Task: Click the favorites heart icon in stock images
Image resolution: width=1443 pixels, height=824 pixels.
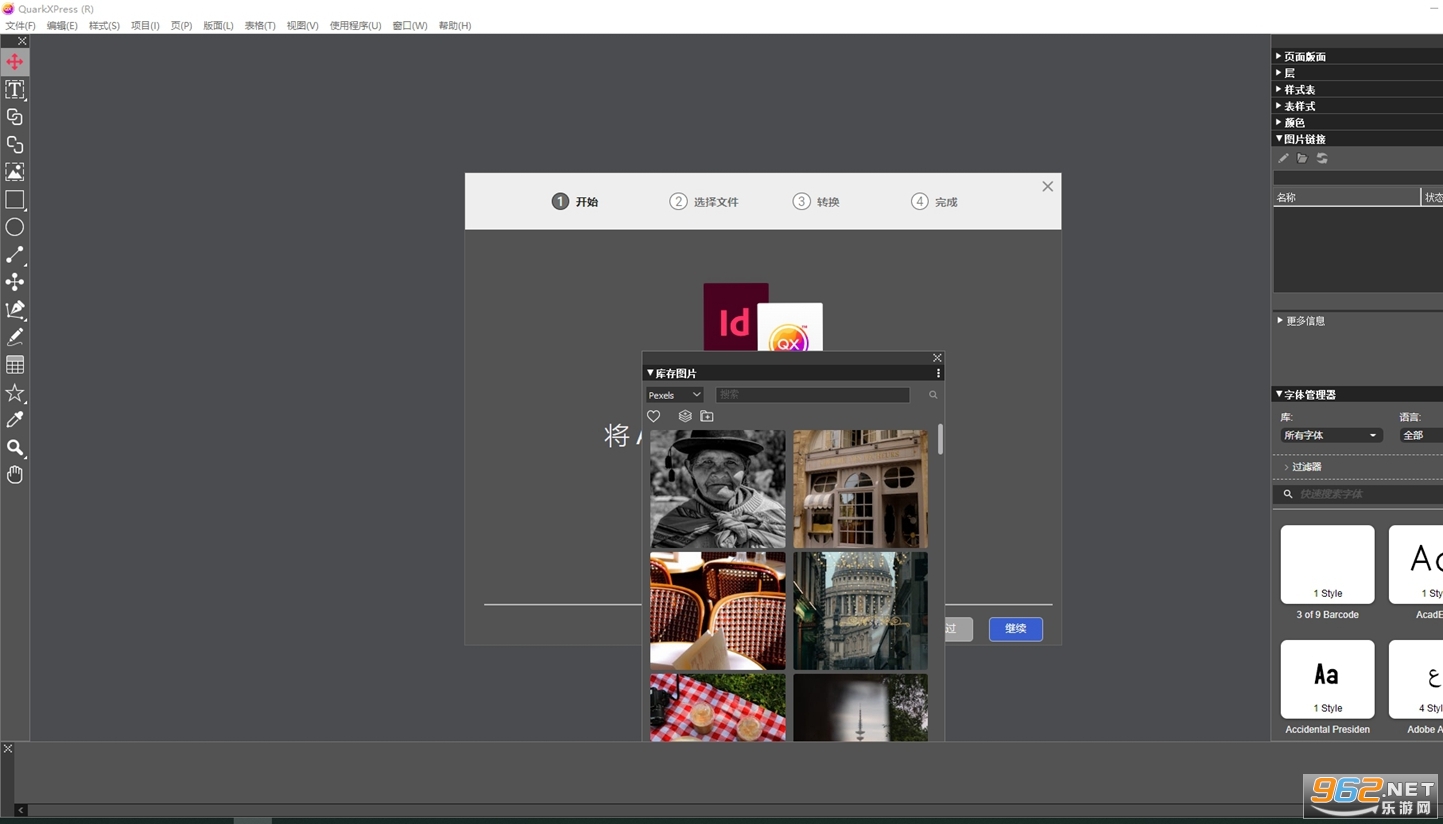Action: [x=654, y=416]
